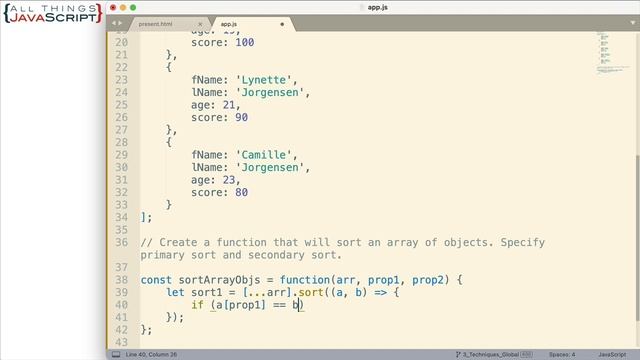
Task: Open the tab list dropdown arrow
Action: tap(633, 23)
